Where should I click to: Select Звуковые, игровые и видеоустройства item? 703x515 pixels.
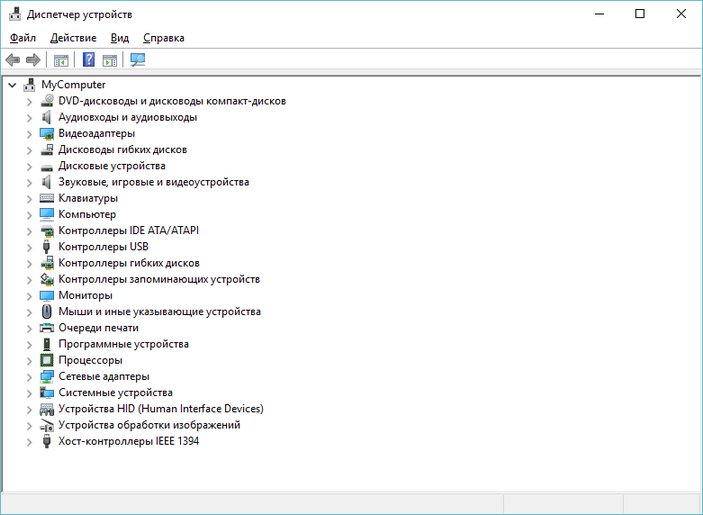pyautogui.click(x=153, y=182)
